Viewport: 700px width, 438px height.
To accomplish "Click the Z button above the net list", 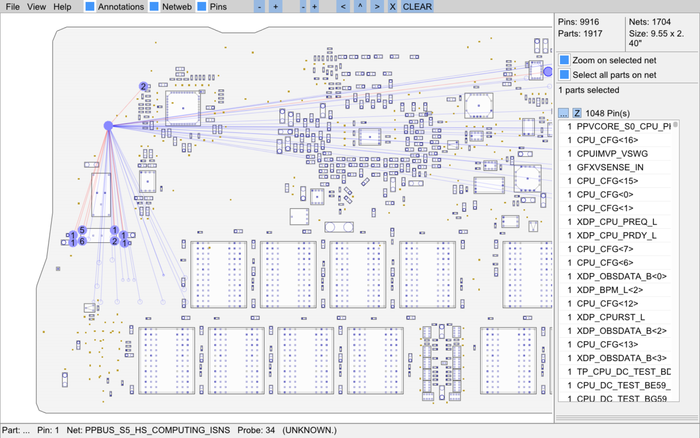I will [x=577, y=113].
